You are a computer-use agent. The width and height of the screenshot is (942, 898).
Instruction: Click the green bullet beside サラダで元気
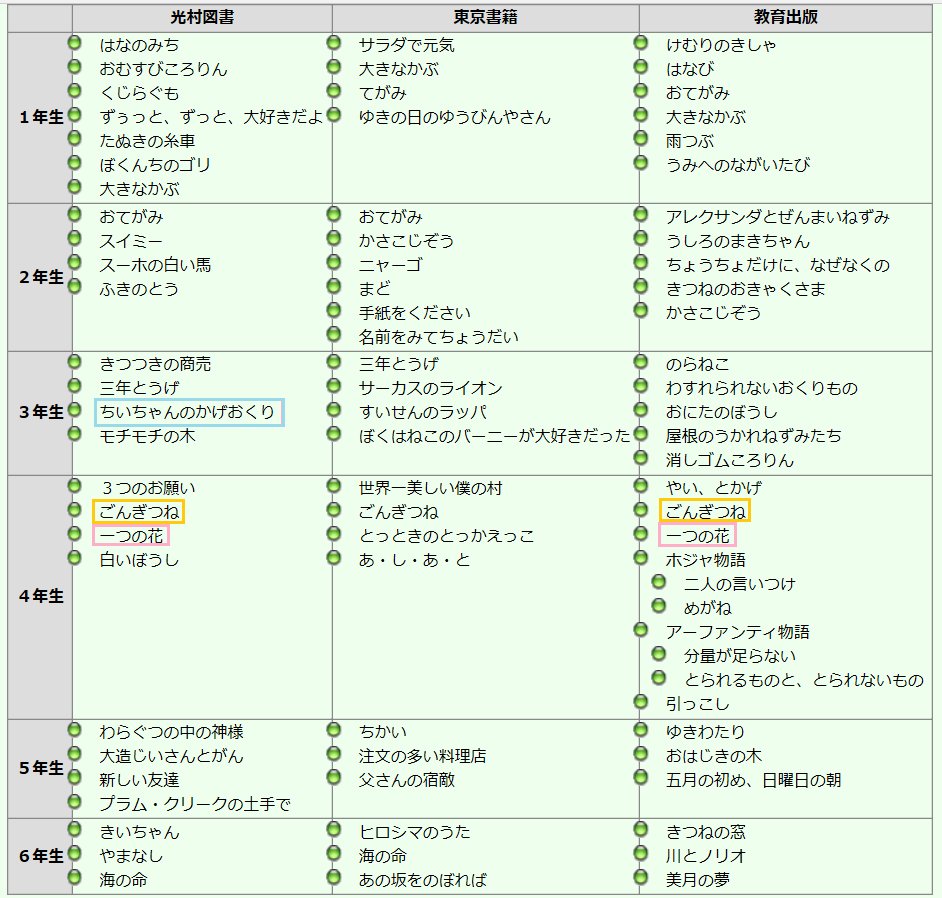click(x=333, y=44)
